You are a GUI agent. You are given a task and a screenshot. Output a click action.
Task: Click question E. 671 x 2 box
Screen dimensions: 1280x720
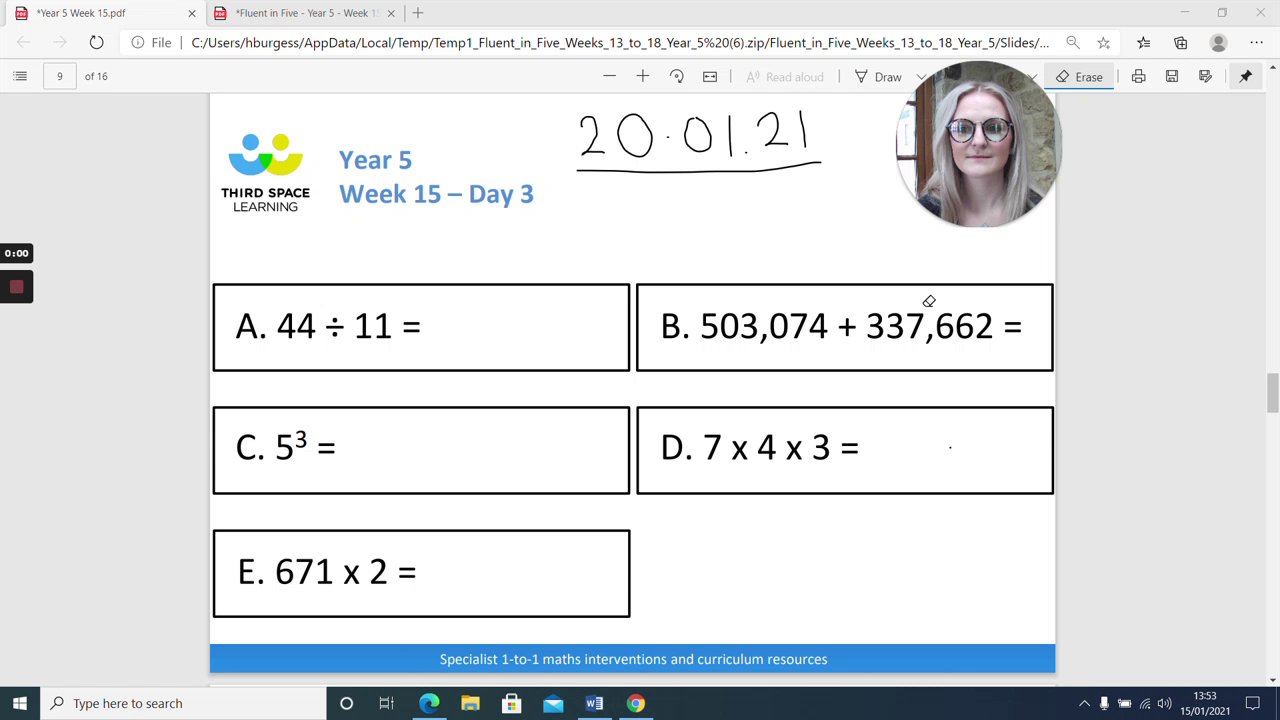421,573
